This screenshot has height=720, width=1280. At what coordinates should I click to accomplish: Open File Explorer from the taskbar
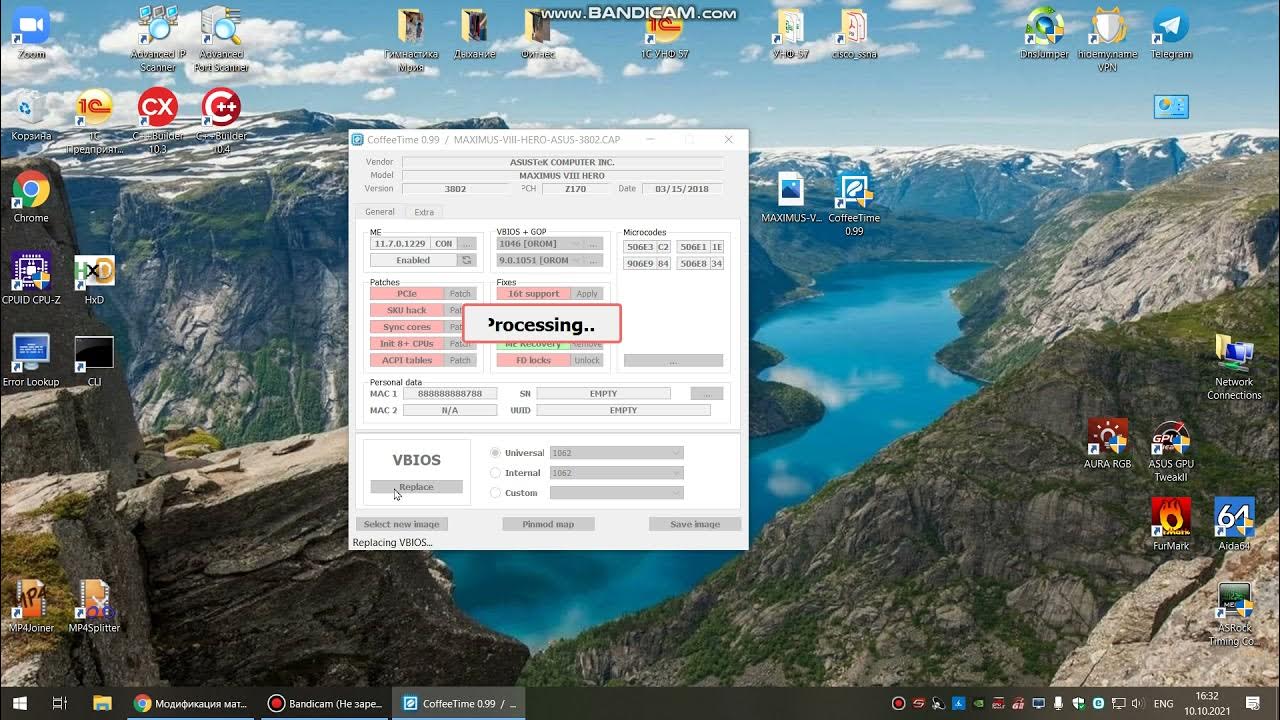click(101, 703)
